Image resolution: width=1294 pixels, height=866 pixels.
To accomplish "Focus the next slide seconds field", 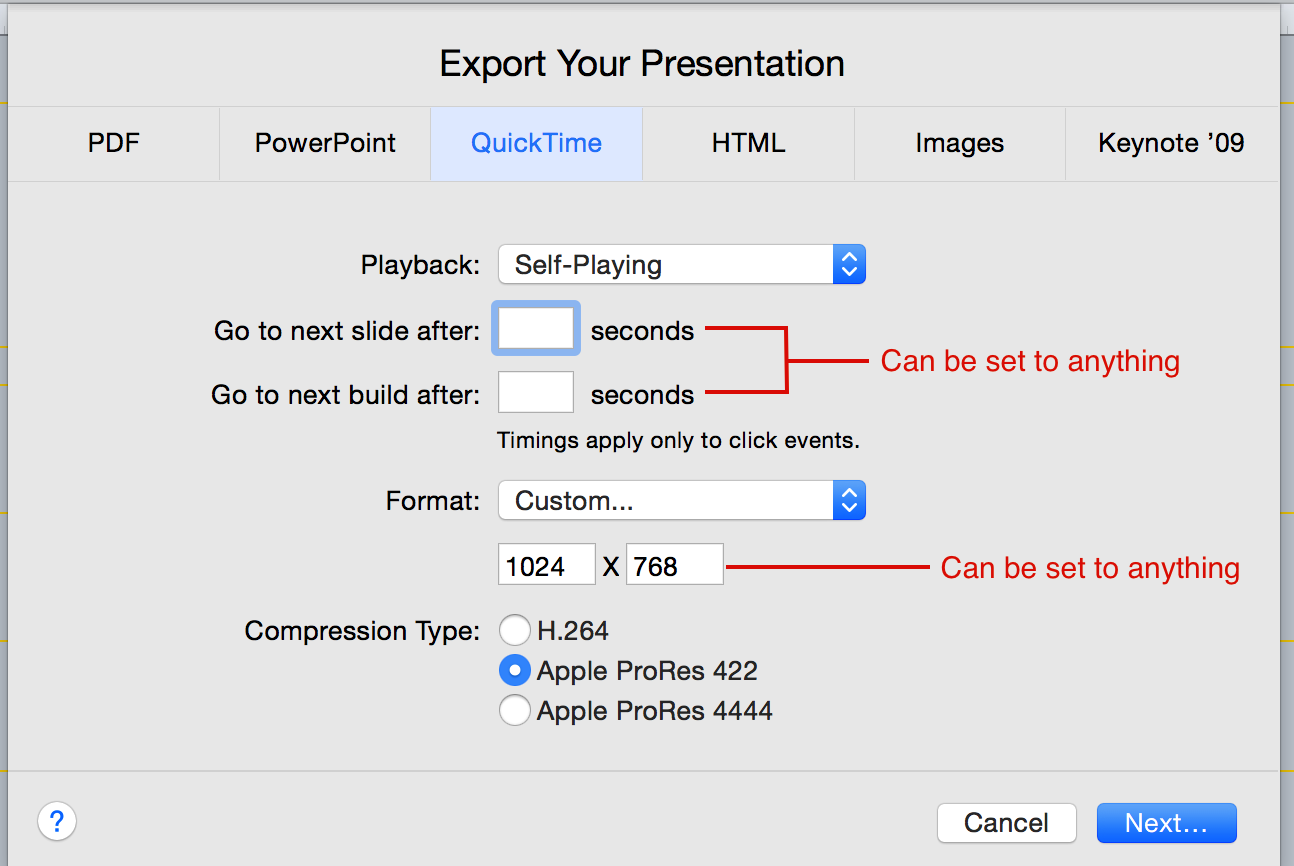I will 536,329.
